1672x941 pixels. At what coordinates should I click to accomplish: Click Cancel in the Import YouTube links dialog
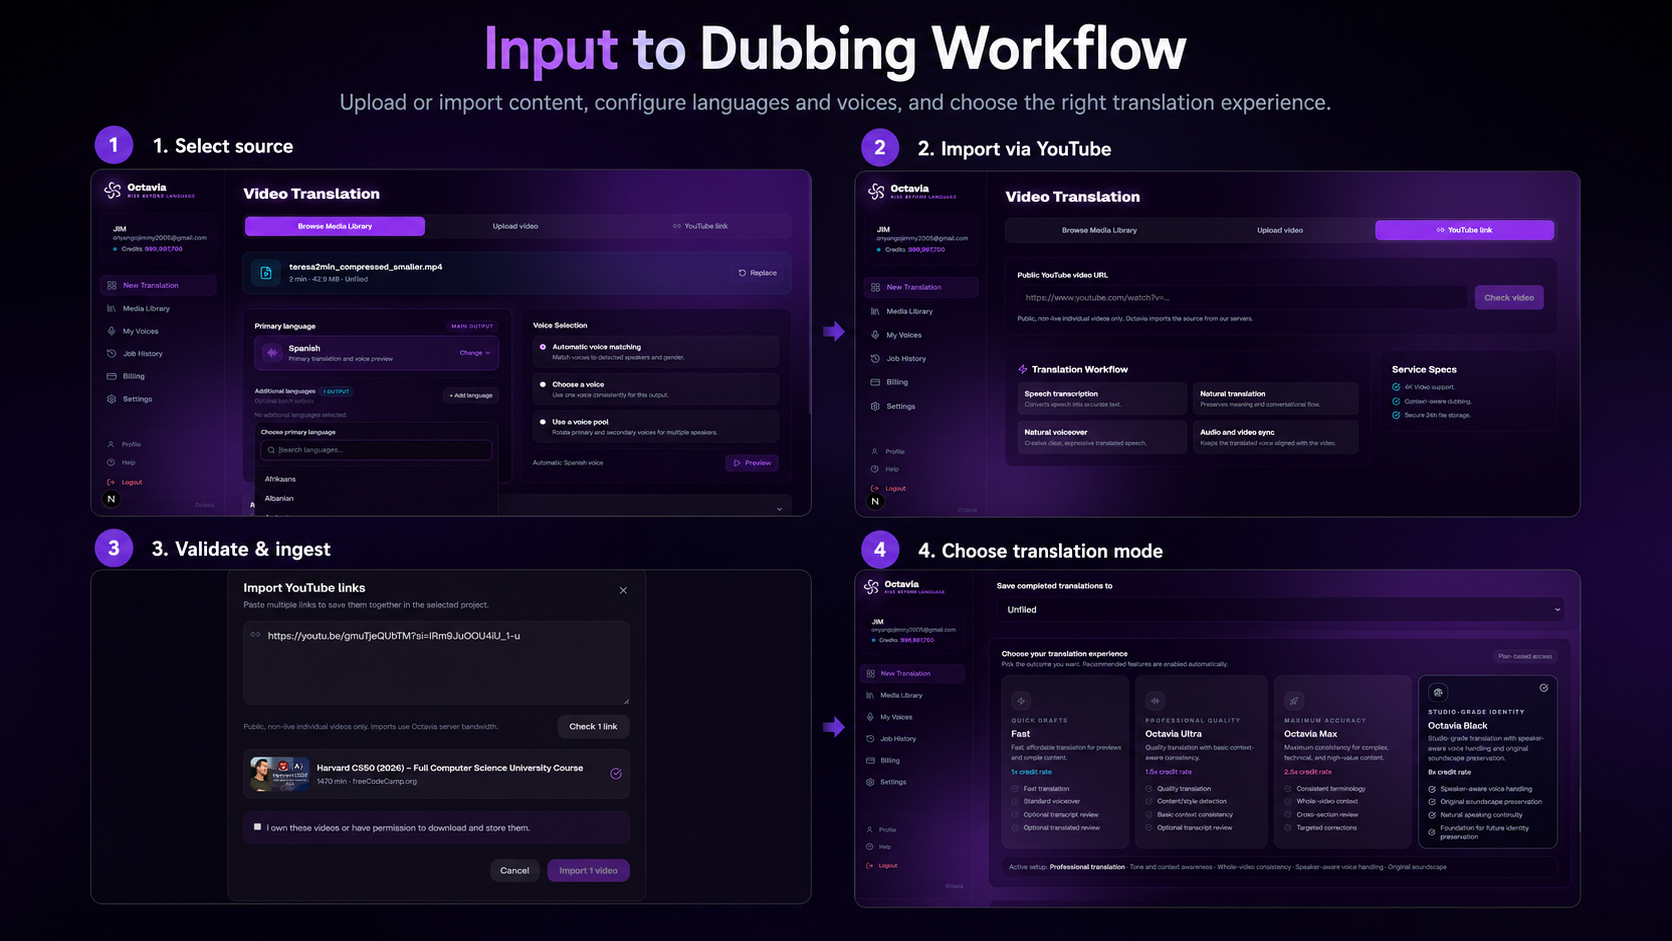pyautogui.click(x=515, y=871)
